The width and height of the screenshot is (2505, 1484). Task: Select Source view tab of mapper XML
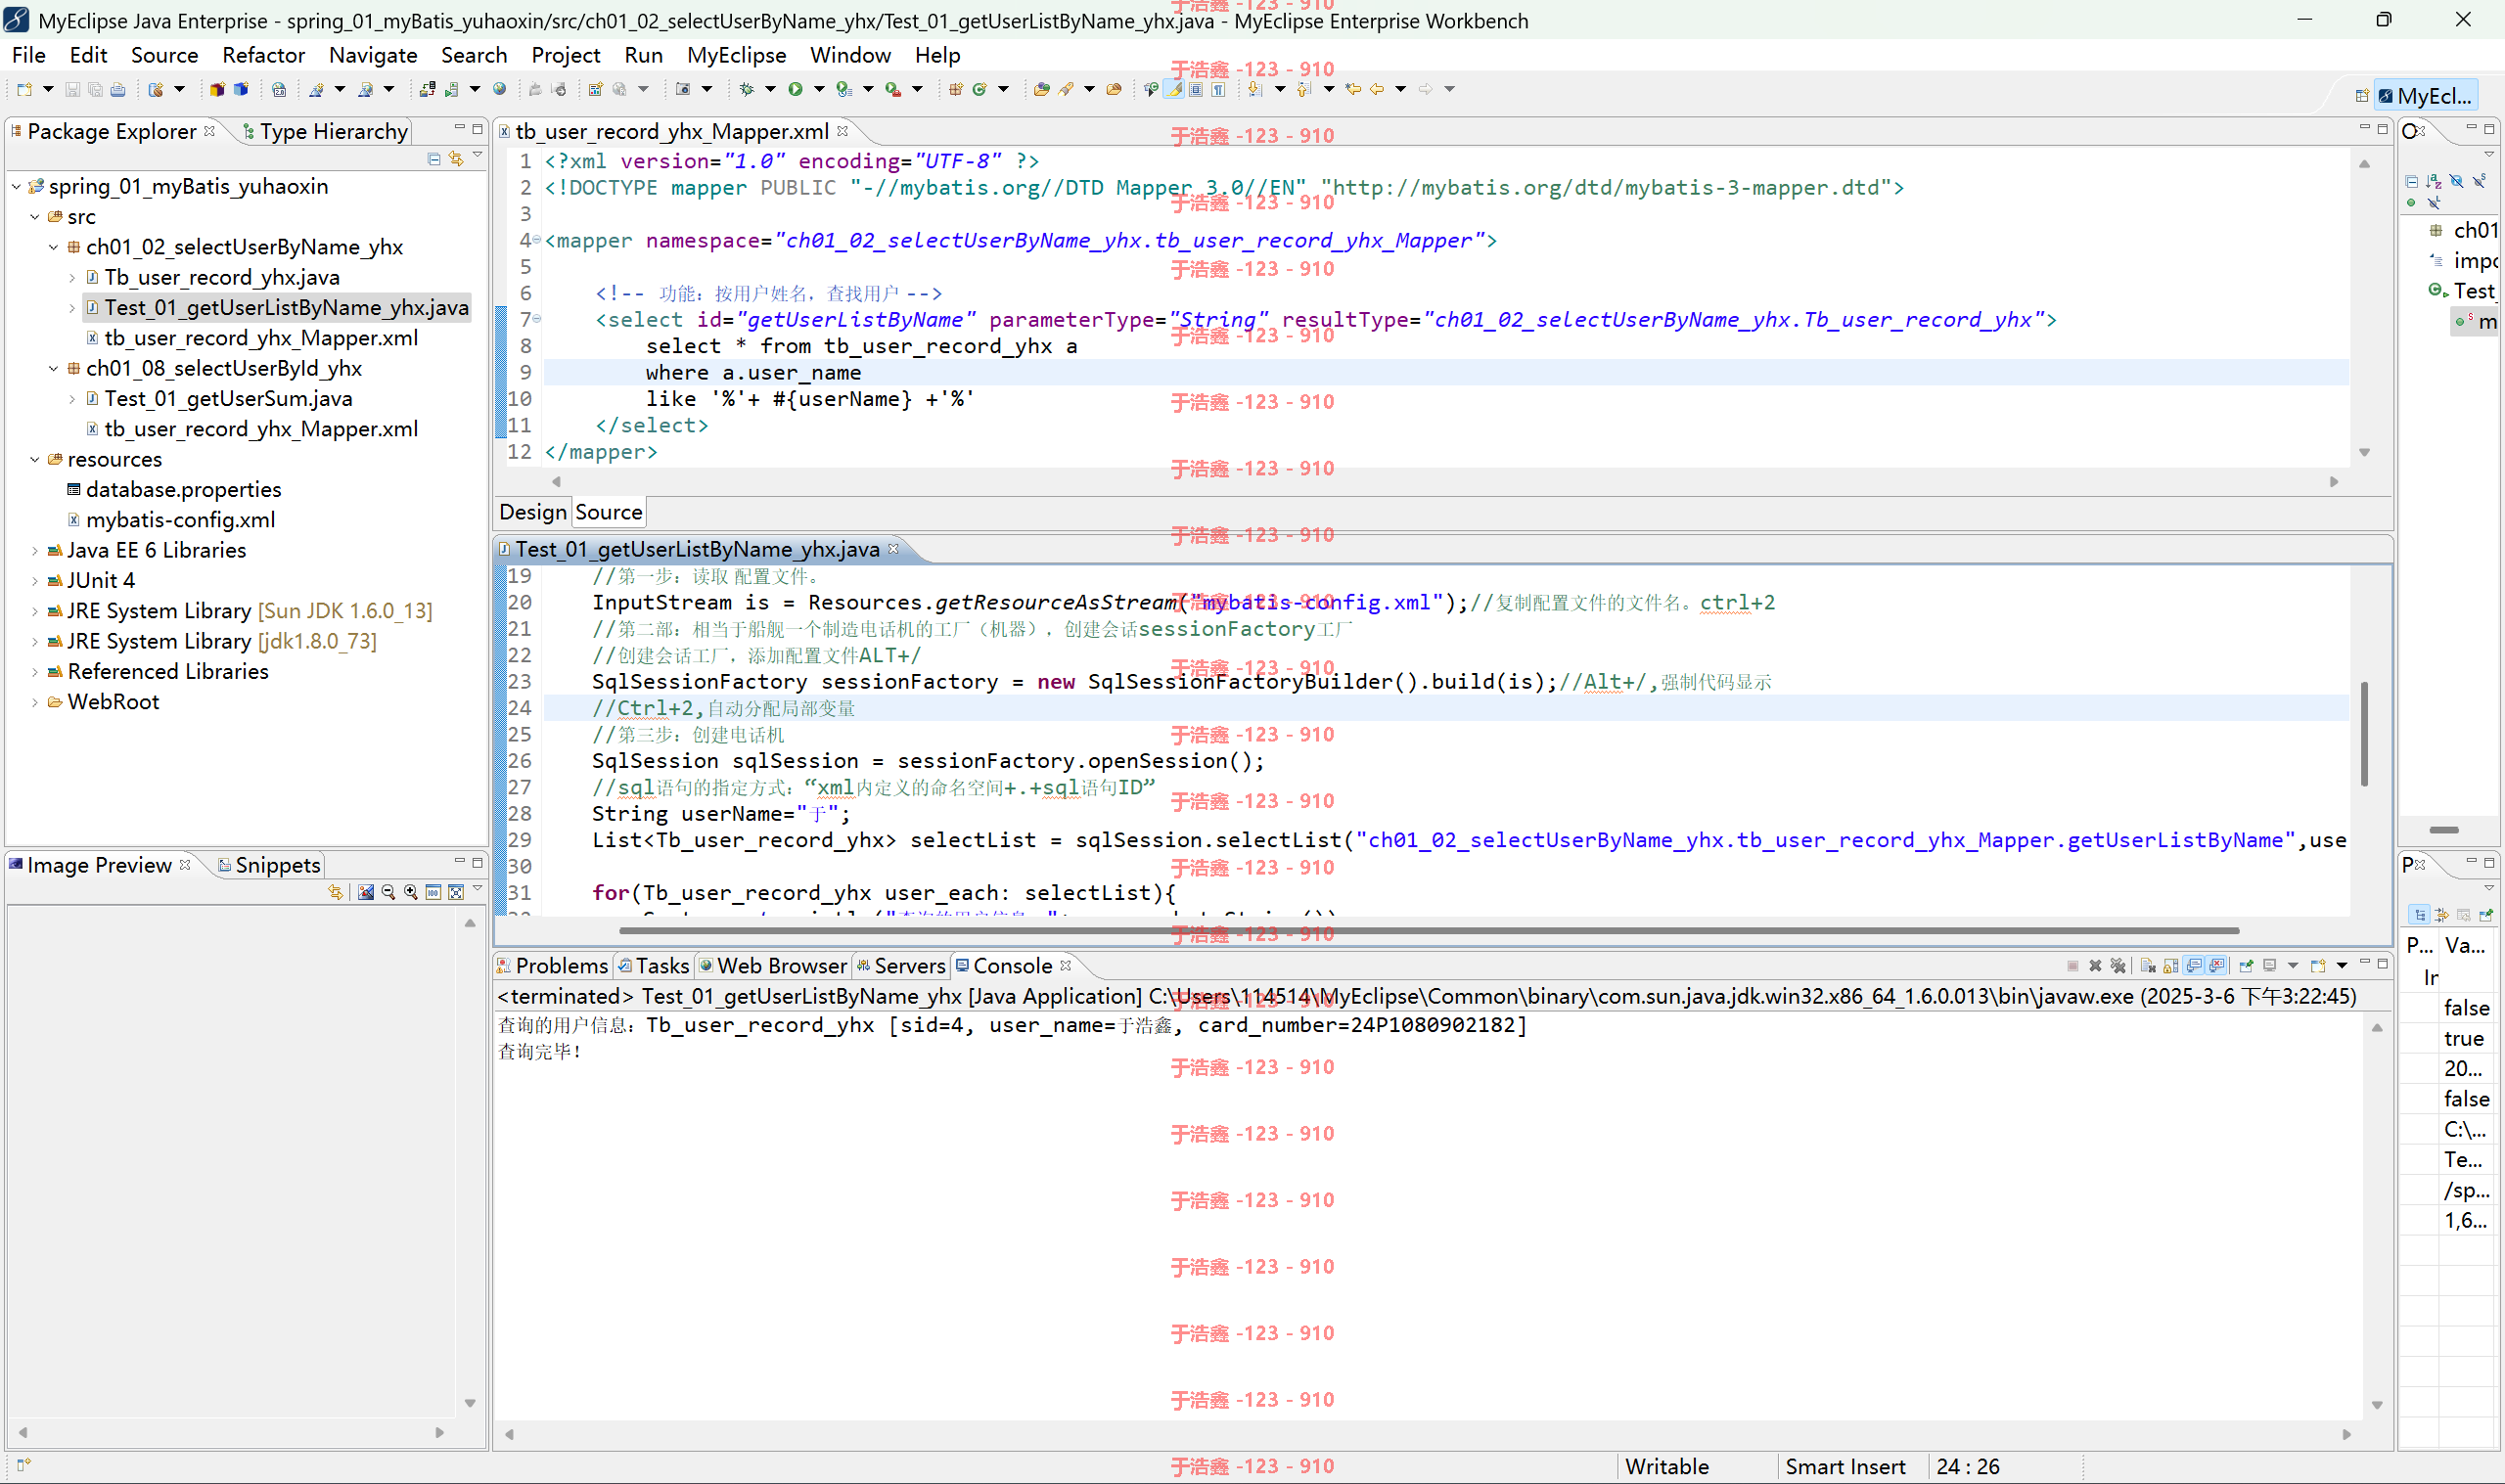pos(608,512)
